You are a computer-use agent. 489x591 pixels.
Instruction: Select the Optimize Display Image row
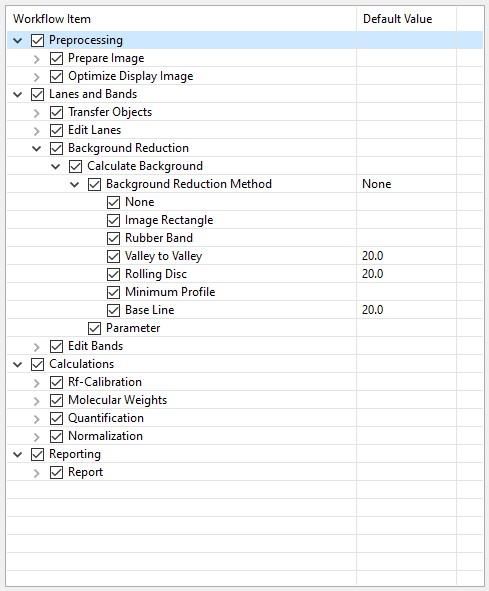click(245, 76)
